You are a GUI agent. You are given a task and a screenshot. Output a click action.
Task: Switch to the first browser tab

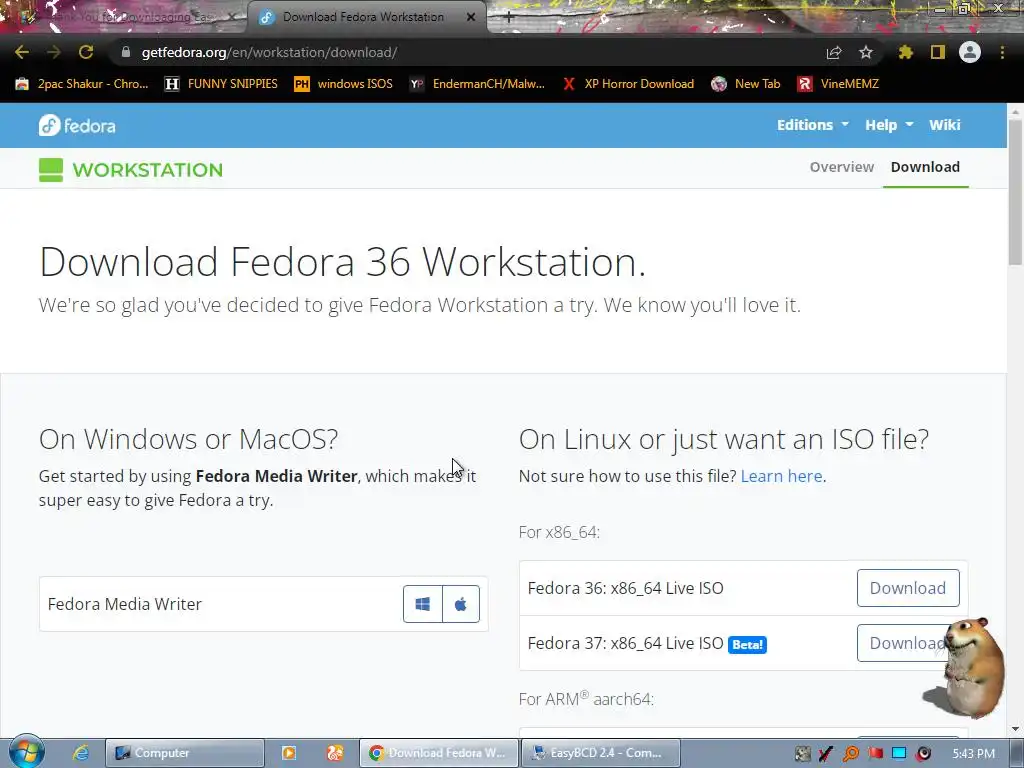coord(124,17)
